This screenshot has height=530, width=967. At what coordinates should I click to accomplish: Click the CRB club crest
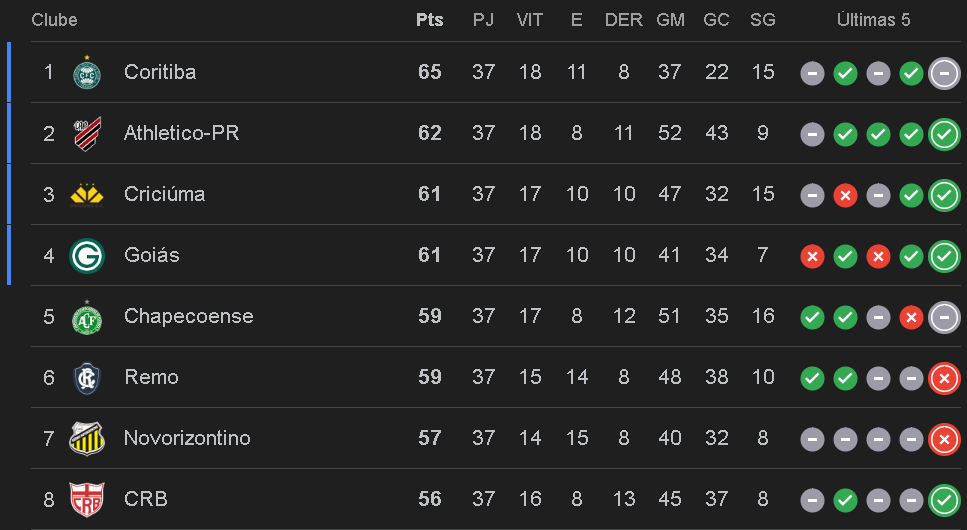87,499
